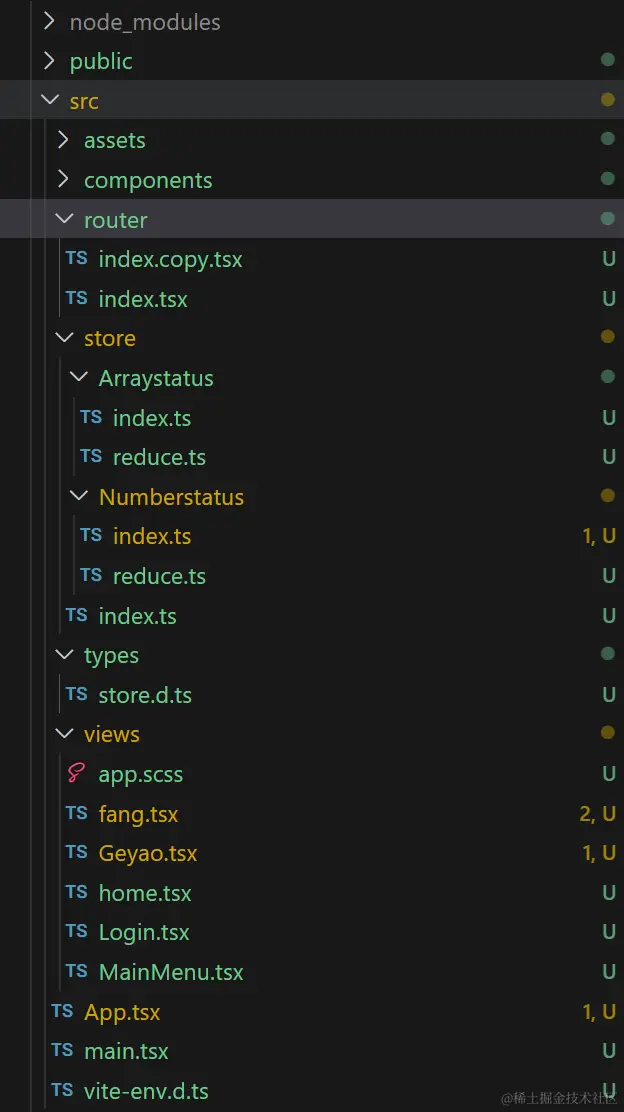Open fang.tsx file
Viewport: 624px width, 1112px height.
click(x=138, y=814)
